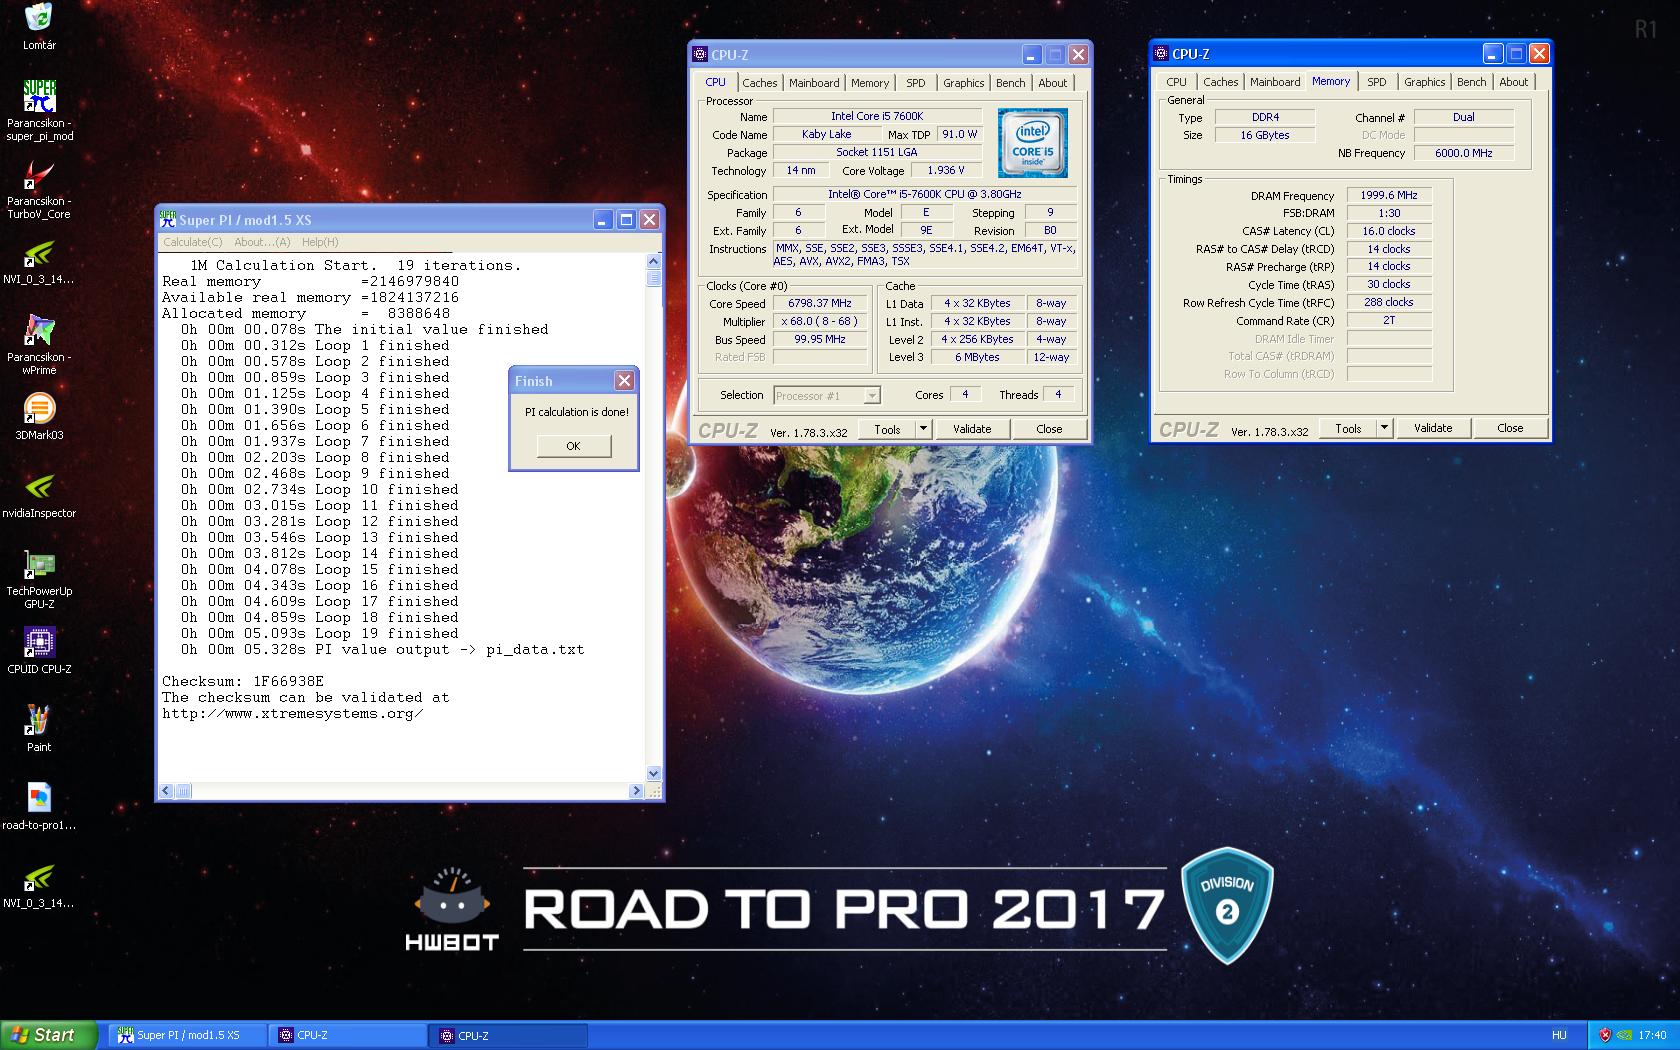Click the Super PI title bar icon
Viewport: 1680px width, 1050px height.
(x=168, y=219)
